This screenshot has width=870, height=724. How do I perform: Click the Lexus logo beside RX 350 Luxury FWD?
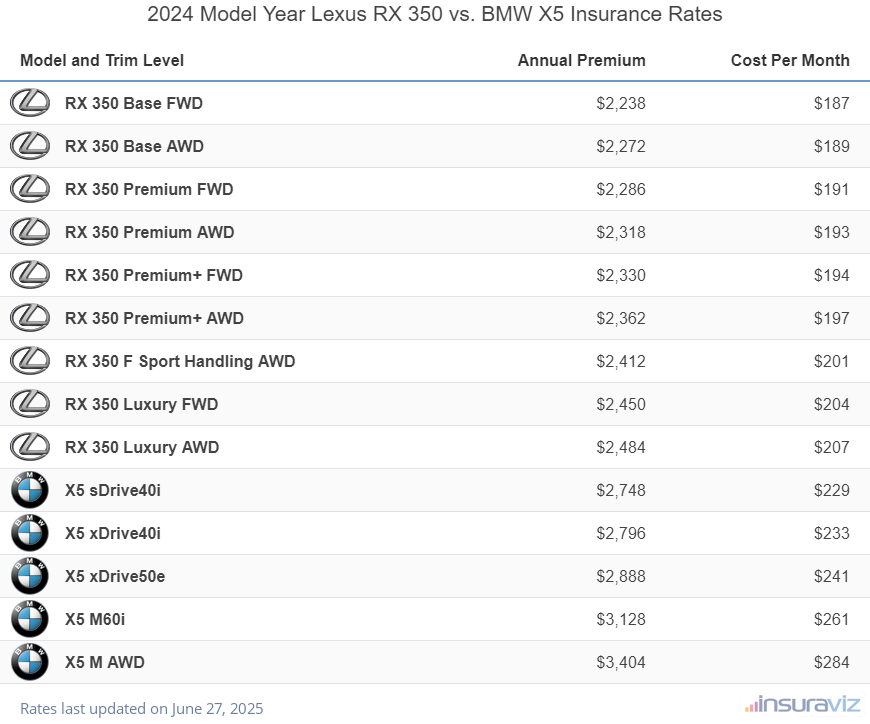click(x=30, y=404)
